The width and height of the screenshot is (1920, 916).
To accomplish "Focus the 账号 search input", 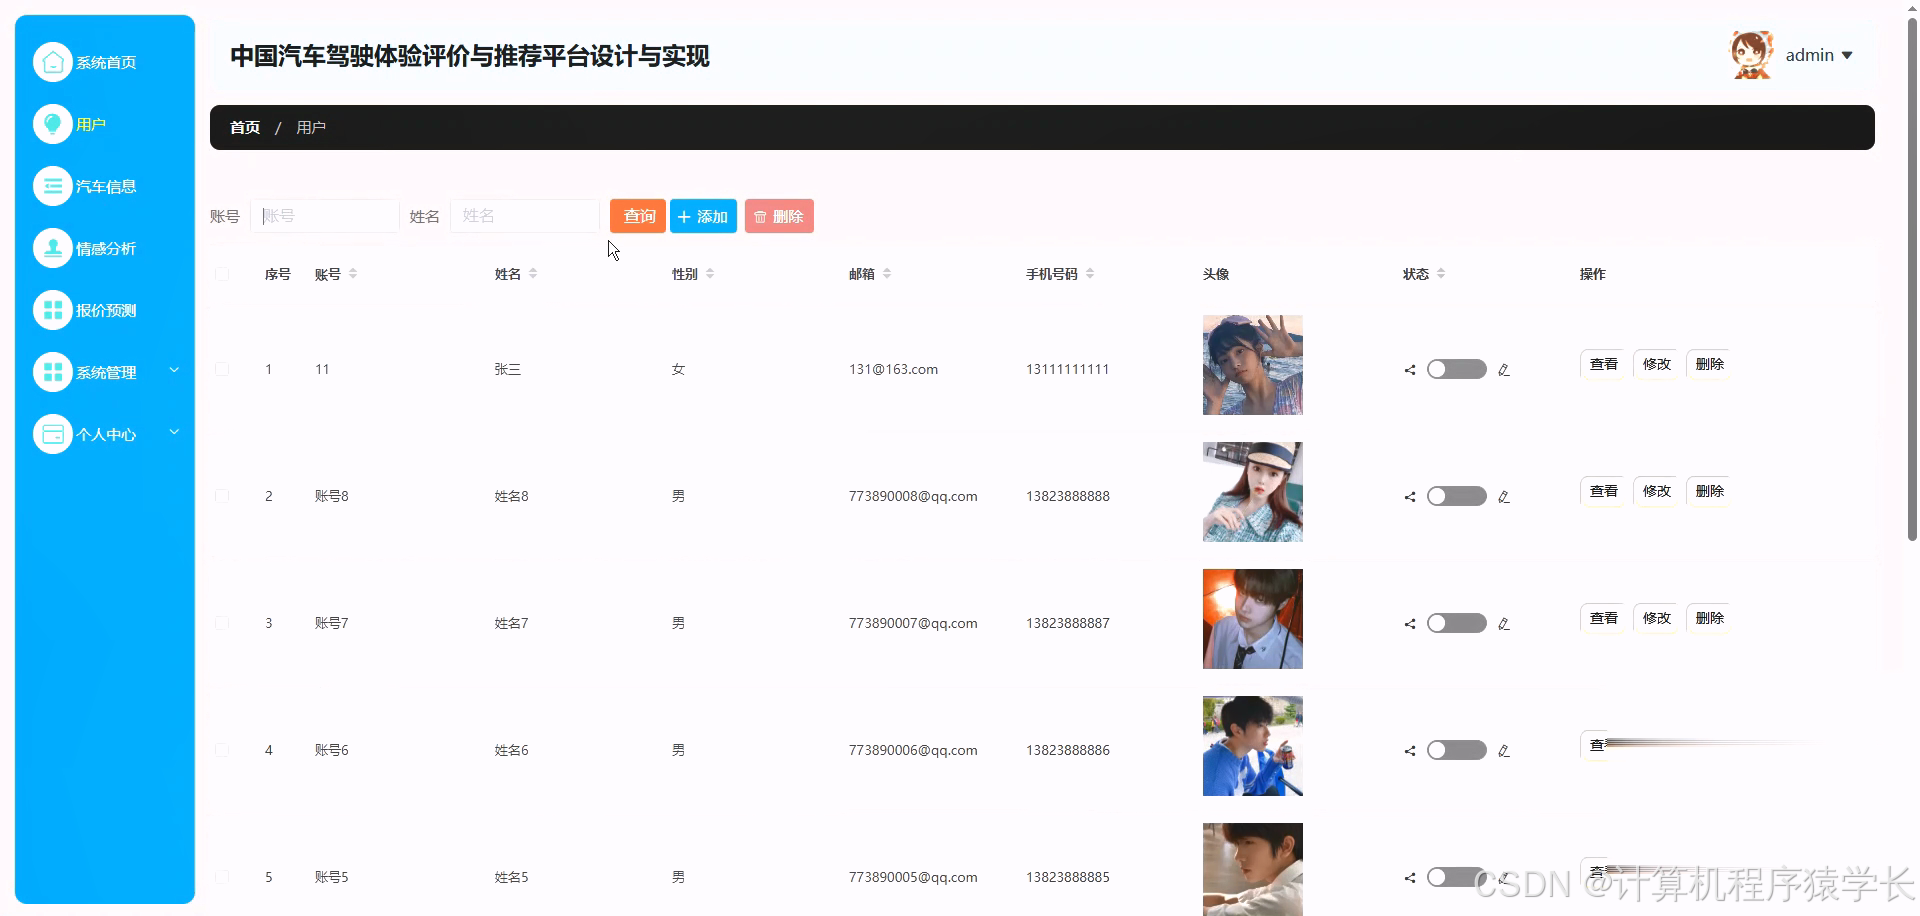I will [325, 216].
